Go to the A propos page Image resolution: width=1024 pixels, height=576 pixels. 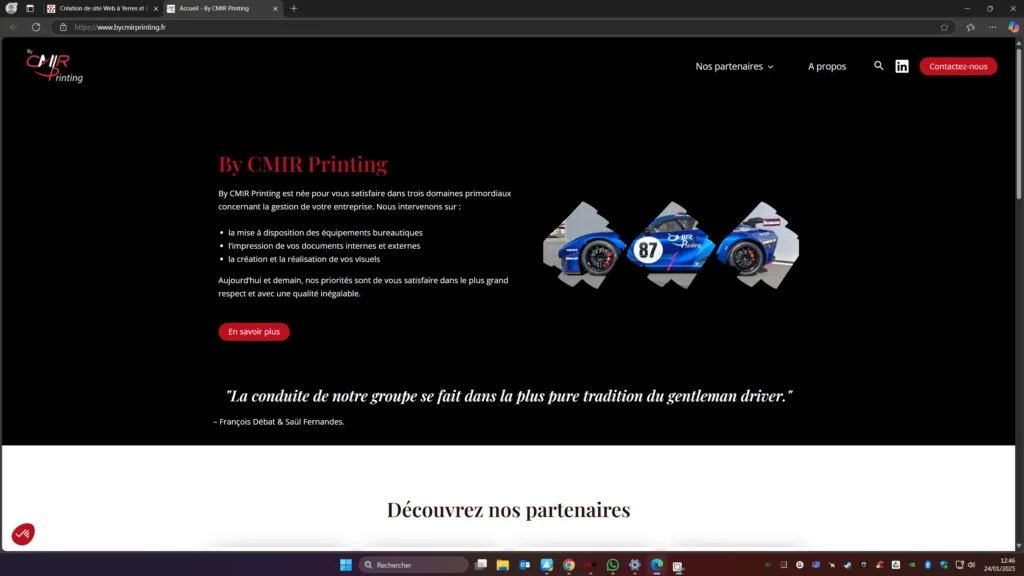827,67
